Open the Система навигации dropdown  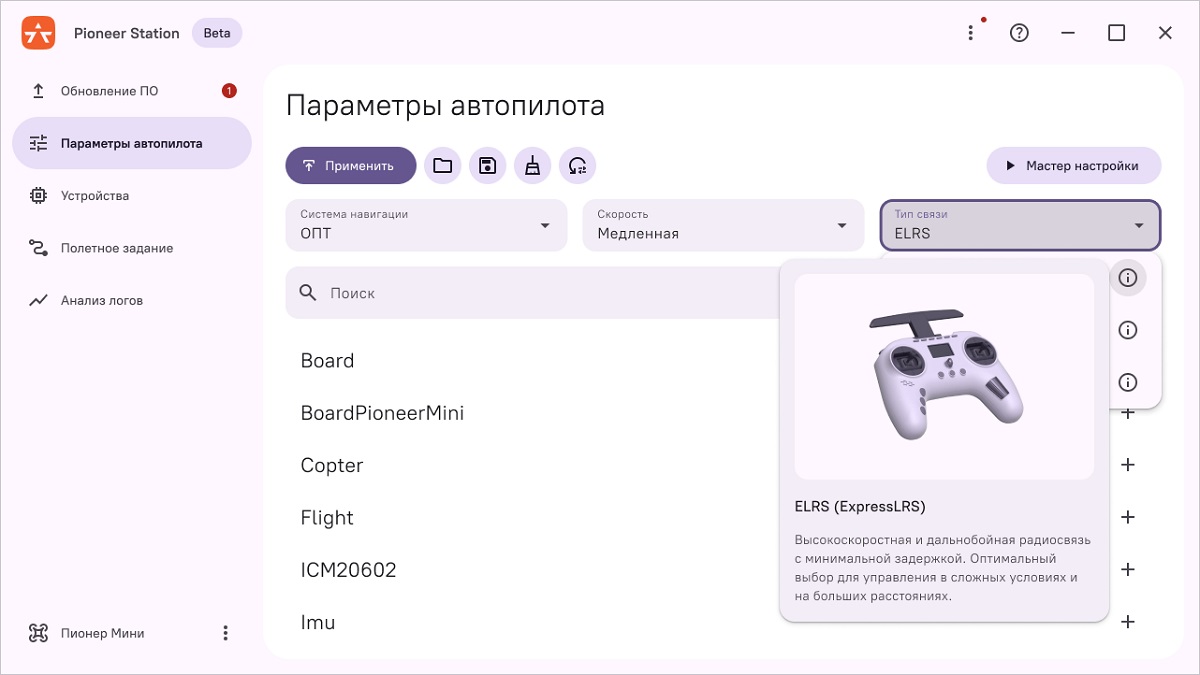(x=425, y=225)
